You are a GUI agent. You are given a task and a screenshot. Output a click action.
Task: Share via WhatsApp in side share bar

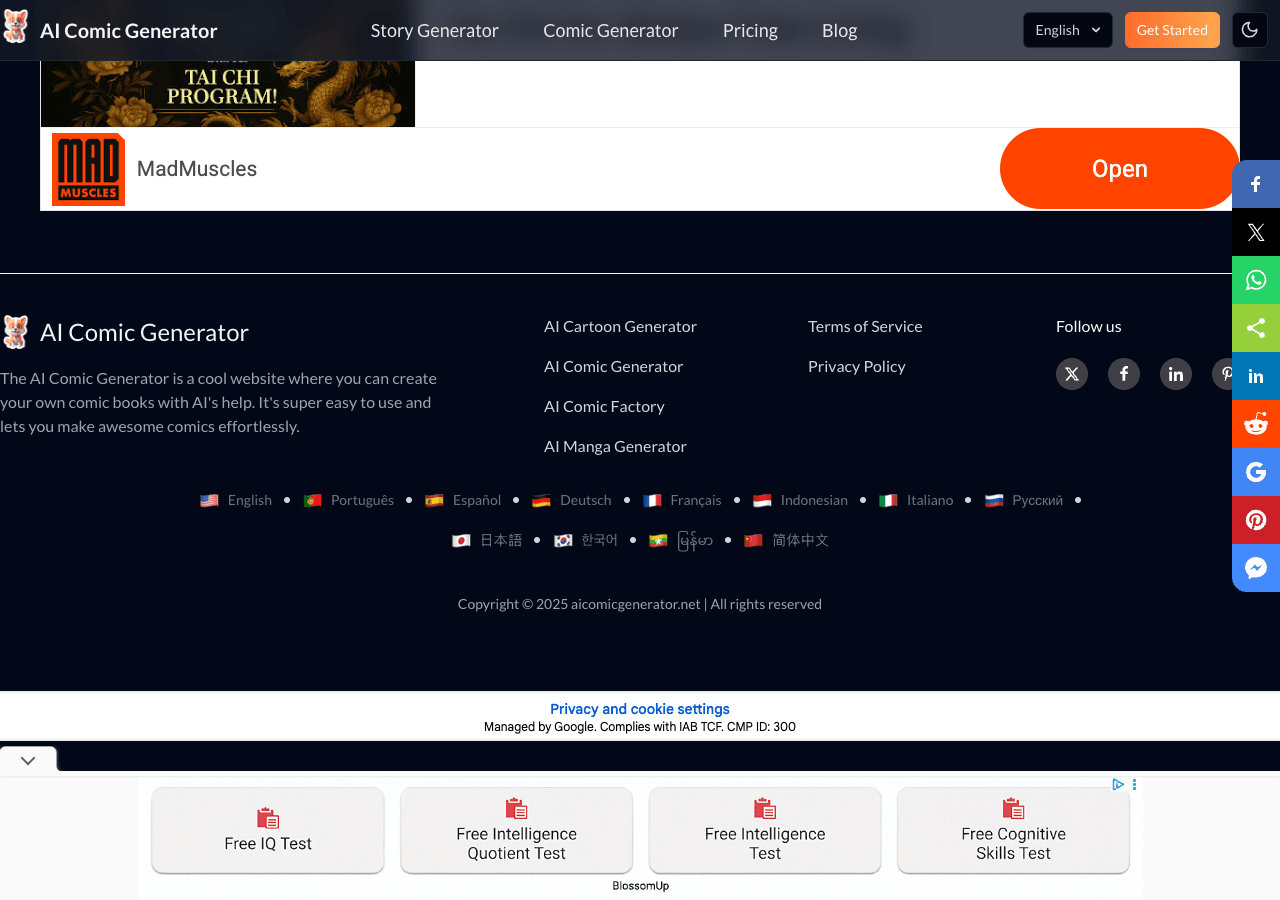1256,280
